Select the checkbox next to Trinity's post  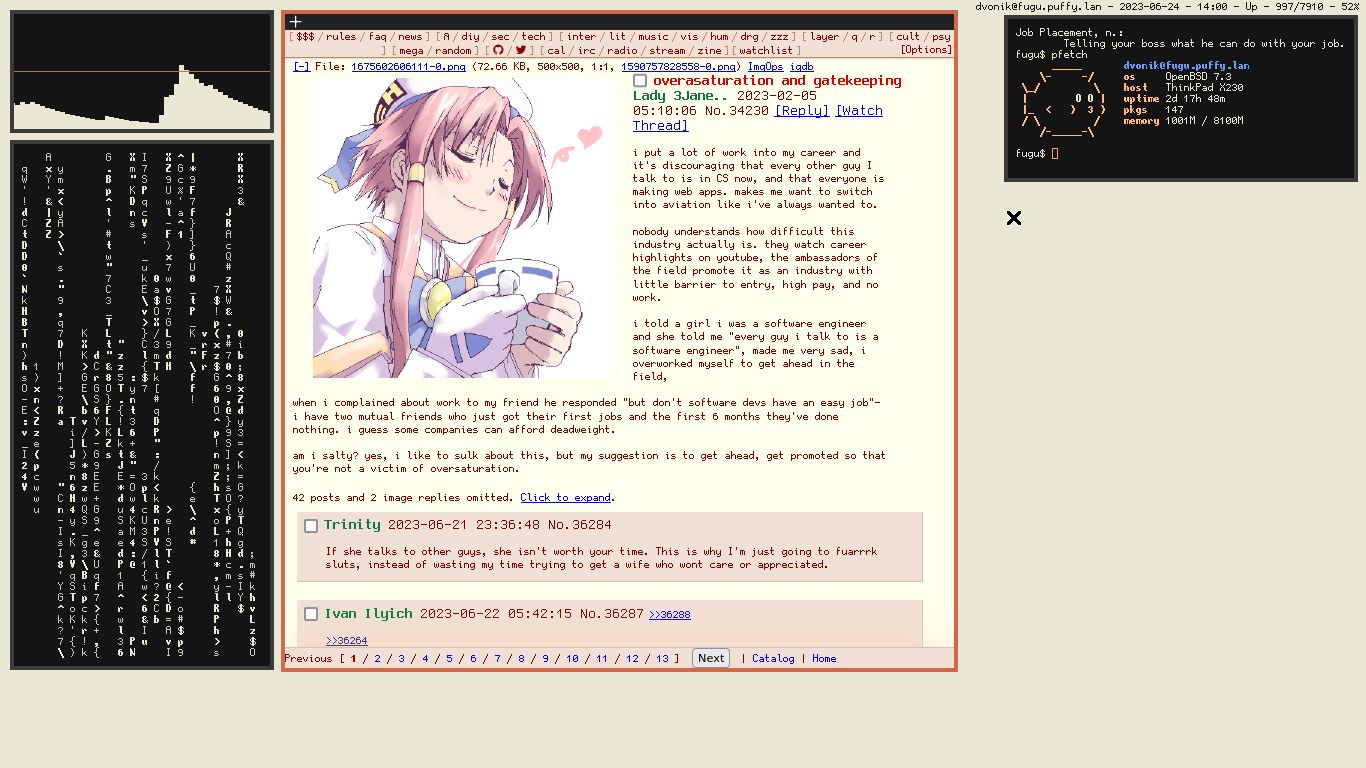coord(311,526)
